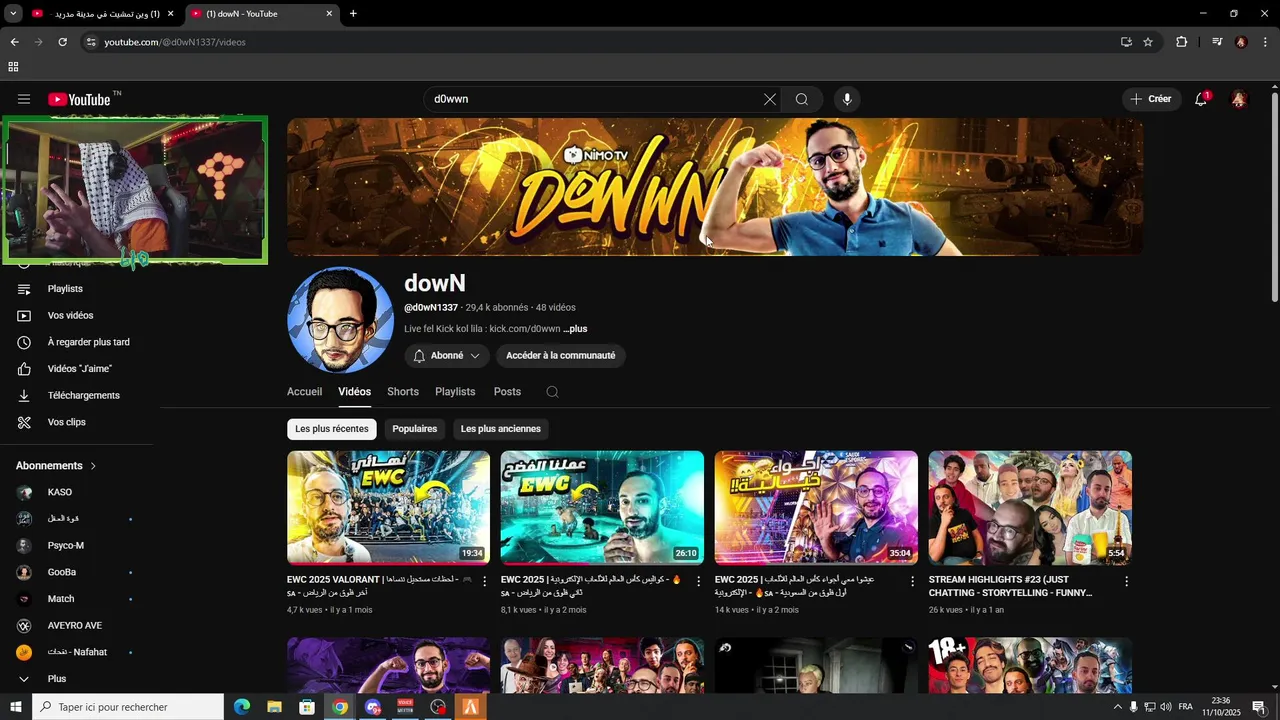Open the Abonné subscription dropdown
The image size is (1280, 720).
point(447,356)
